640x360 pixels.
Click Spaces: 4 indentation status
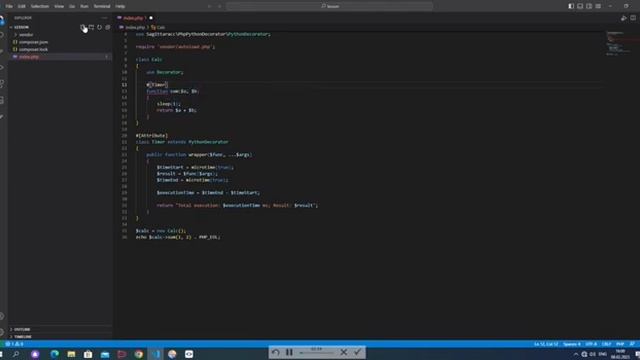(x=572, y=344)
